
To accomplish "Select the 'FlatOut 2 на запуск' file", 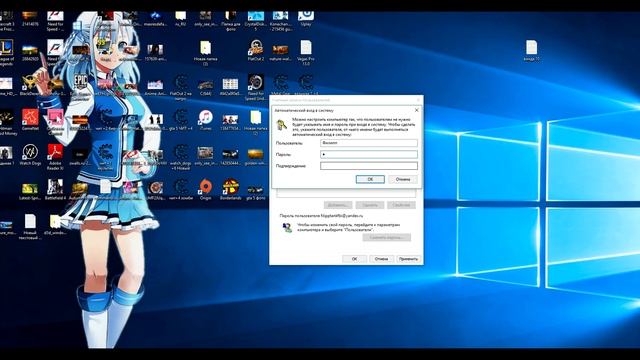I will point(181,83).
